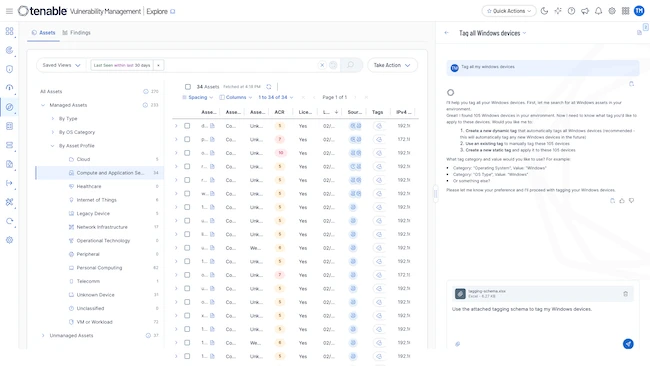Image resolution: width=650 pixels, height=366 pixels.
Task: Click the tenable logo
Action: tap(42, 11)
